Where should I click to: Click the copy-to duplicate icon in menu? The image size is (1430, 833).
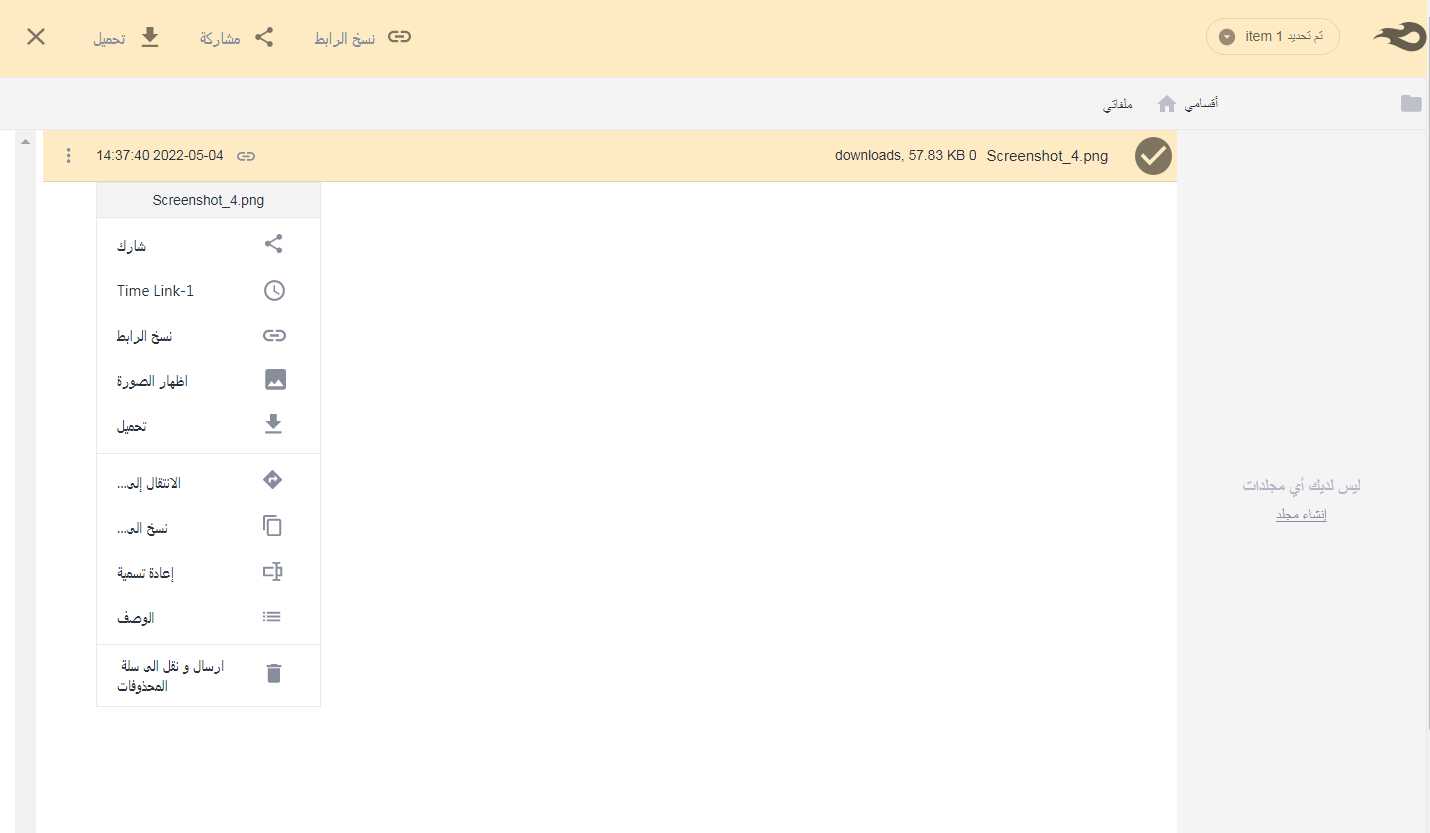click(x=272, y=526)
